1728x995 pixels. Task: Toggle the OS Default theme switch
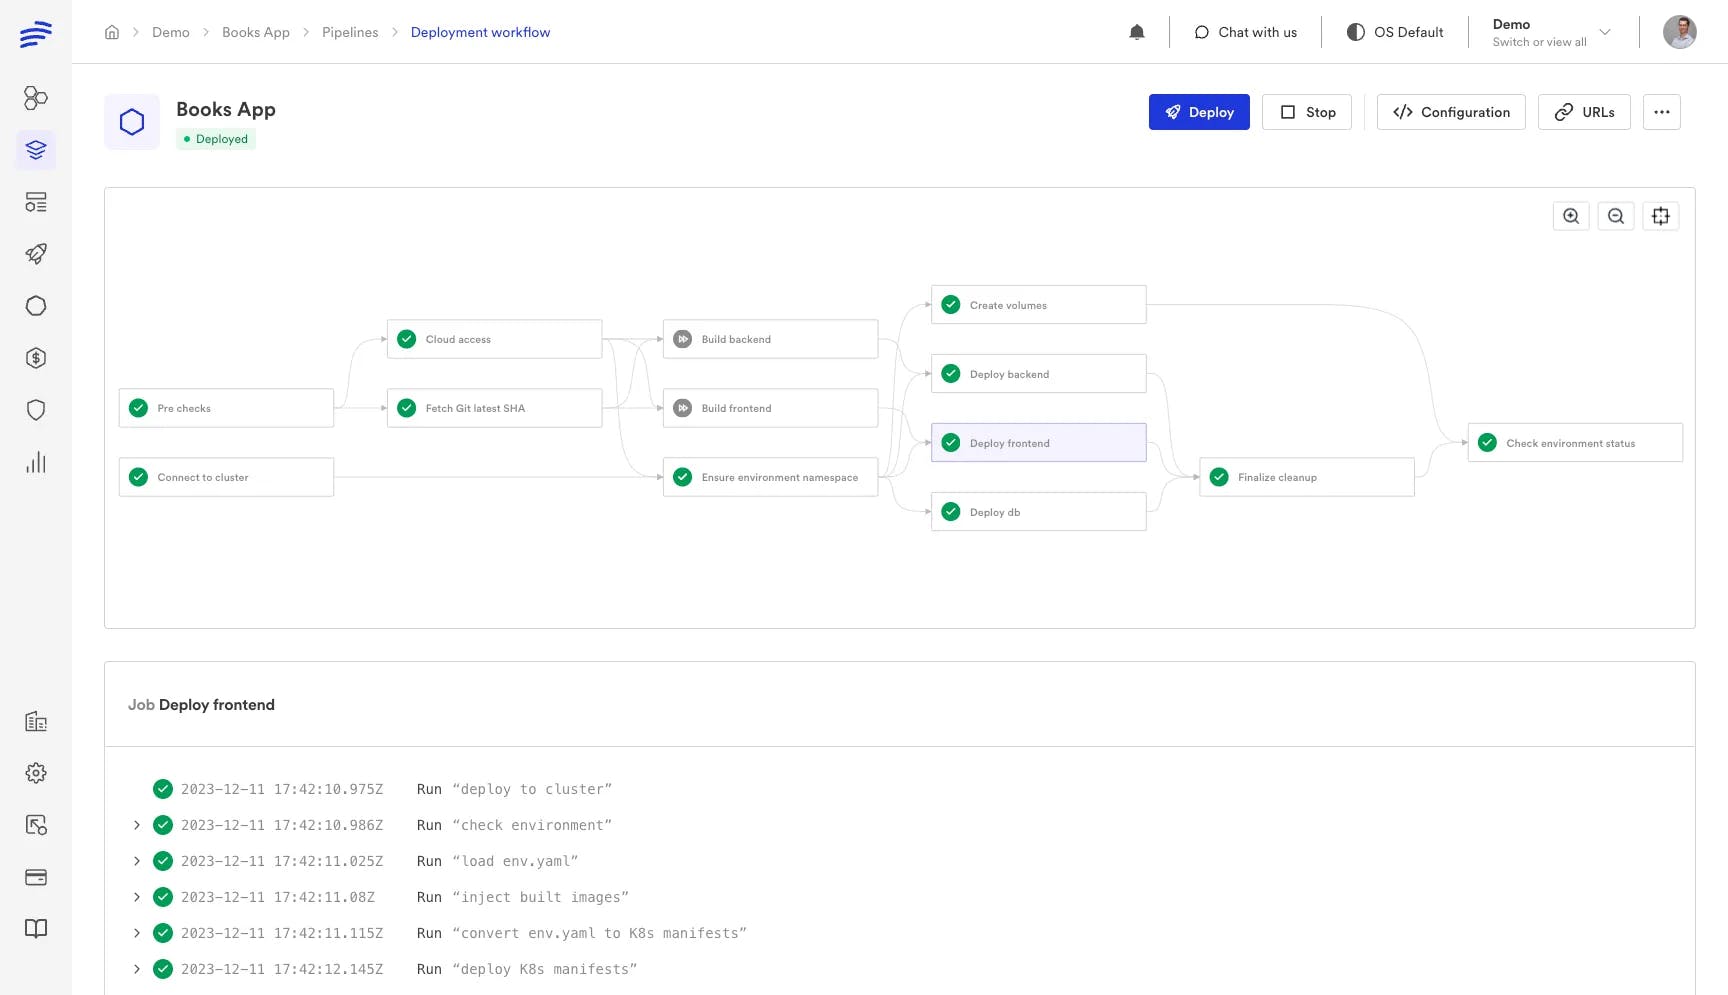point(1395,32)
